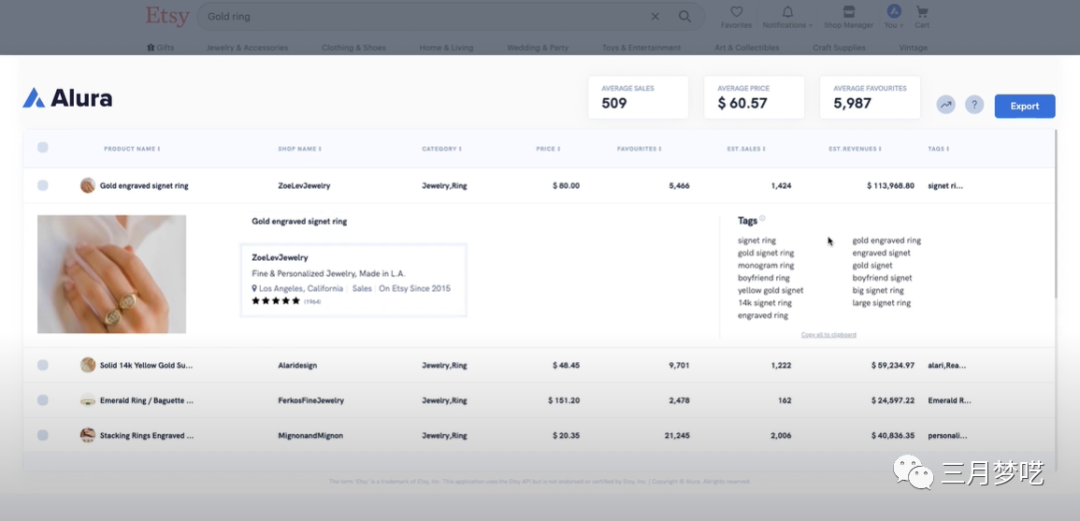Select the Emerald Ring / Baguette row checkbox
This screenshot has width=1080, height=521.
[43, 401]
